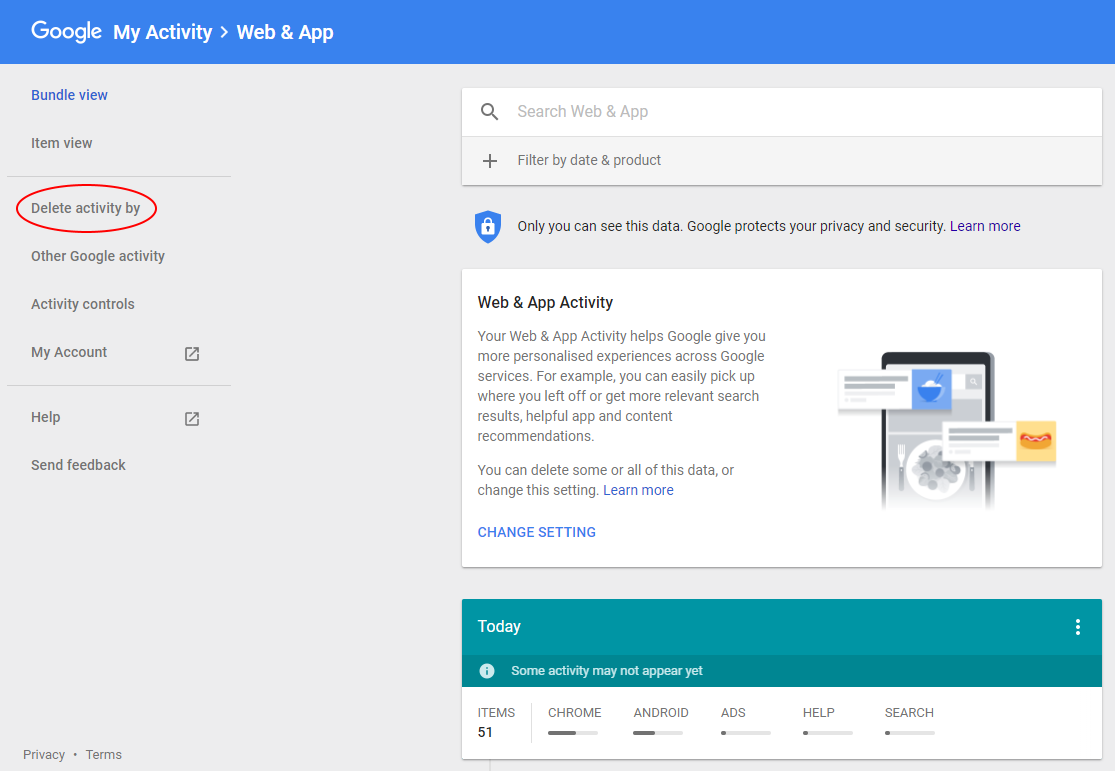This screenshot has height=771, width=1115.
Task: Click the Today card heading
Action: (x=499, y=627)
